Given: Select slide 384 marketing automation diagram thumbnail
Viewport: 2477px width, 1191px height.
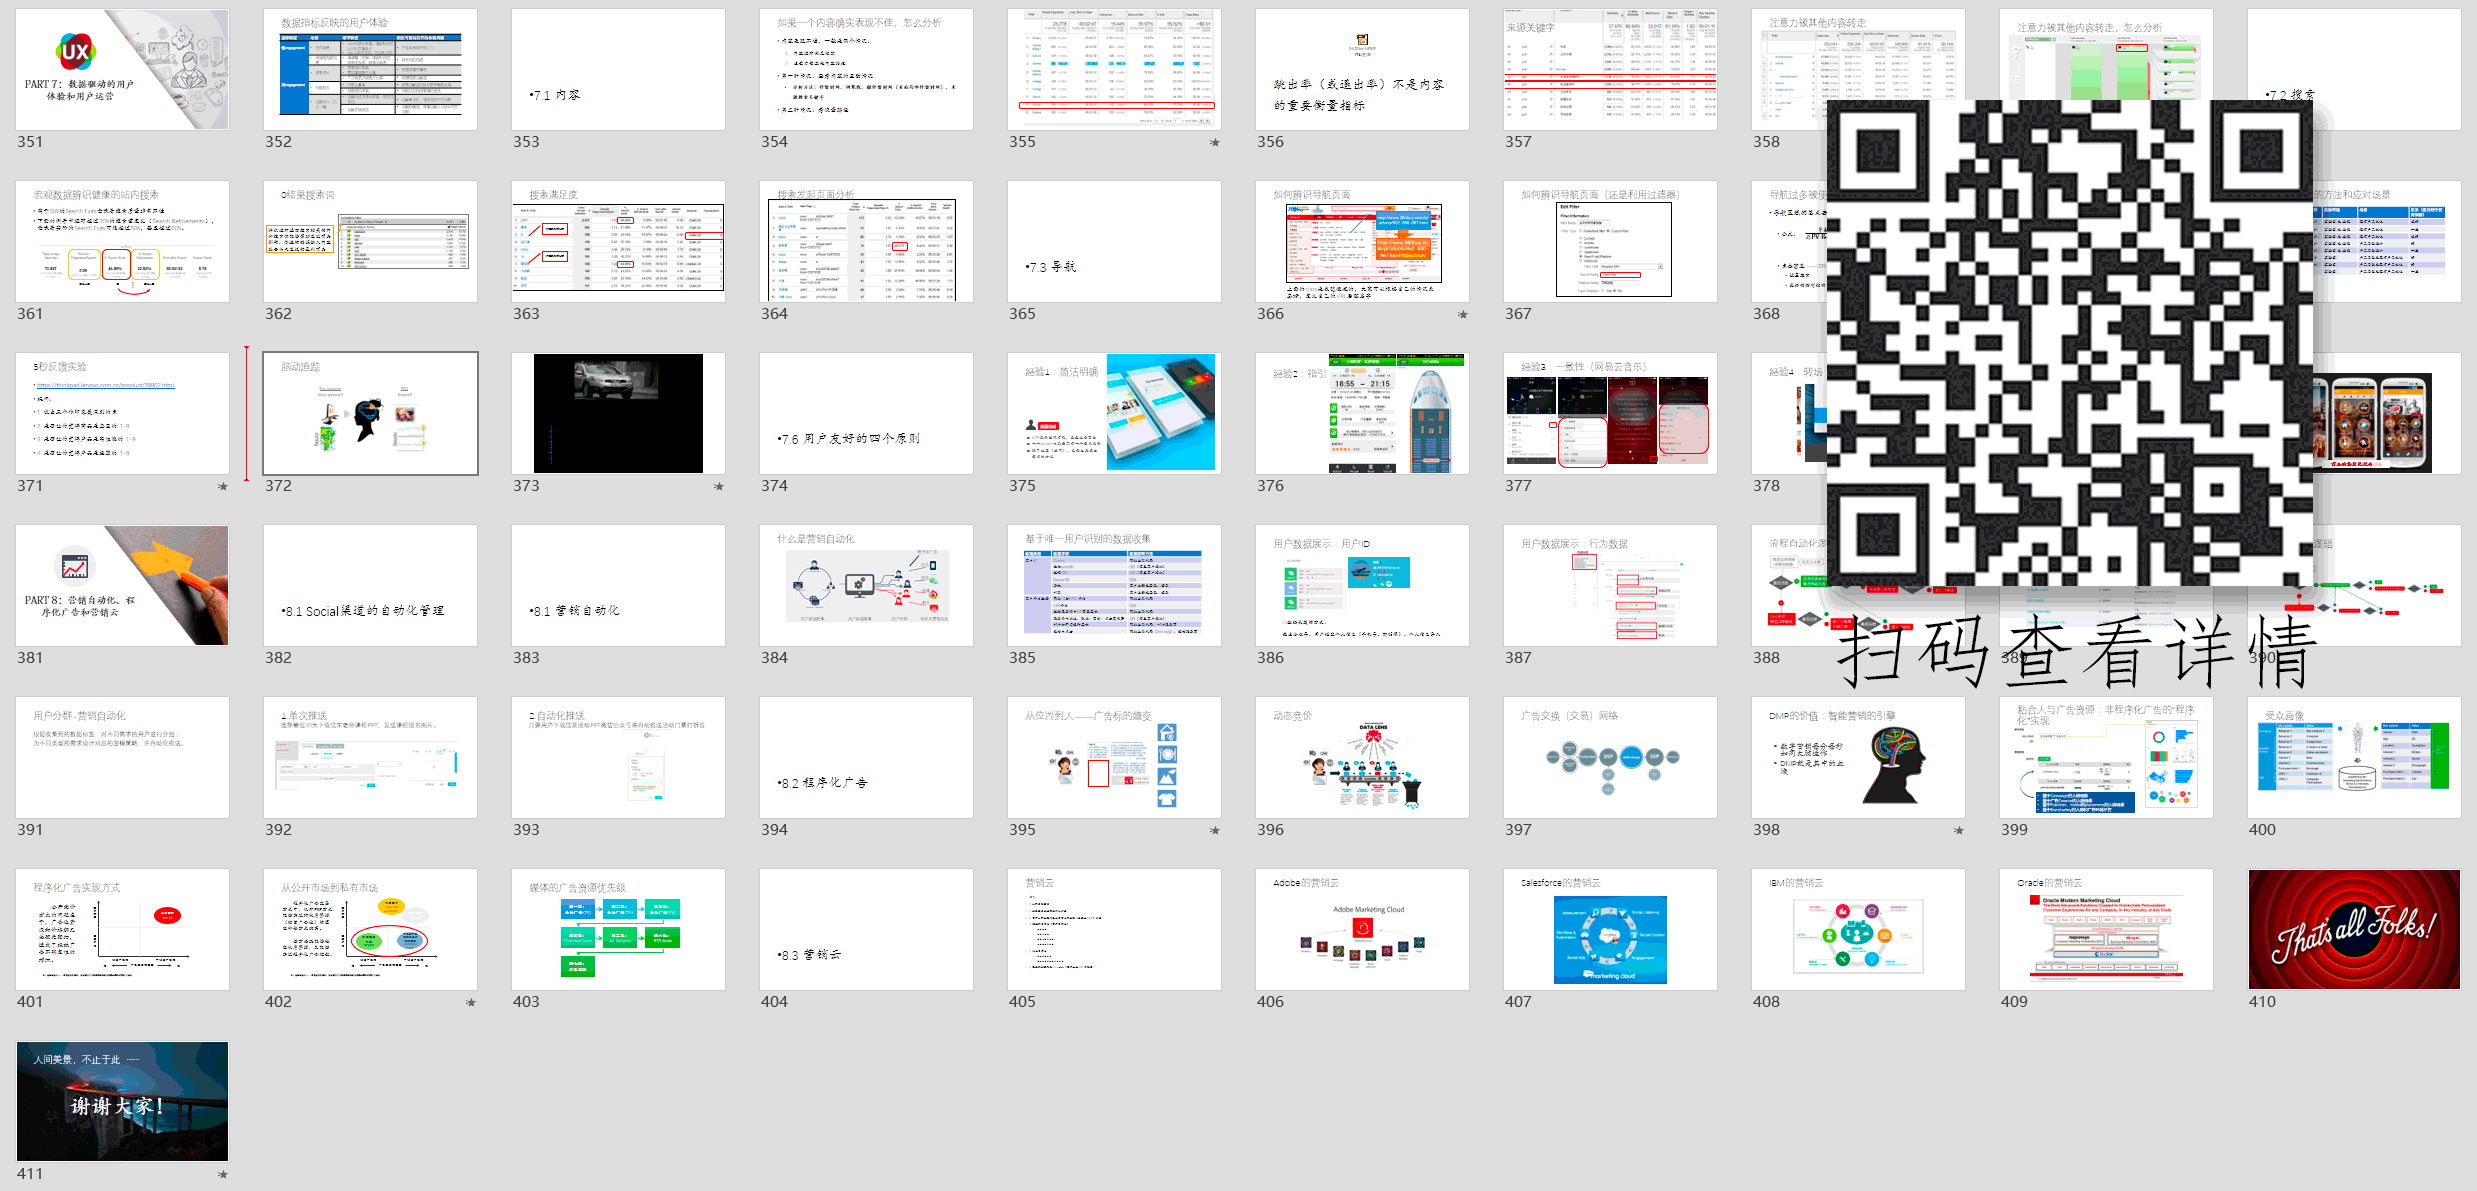Looking at the screenshot, I should [866, 585].
